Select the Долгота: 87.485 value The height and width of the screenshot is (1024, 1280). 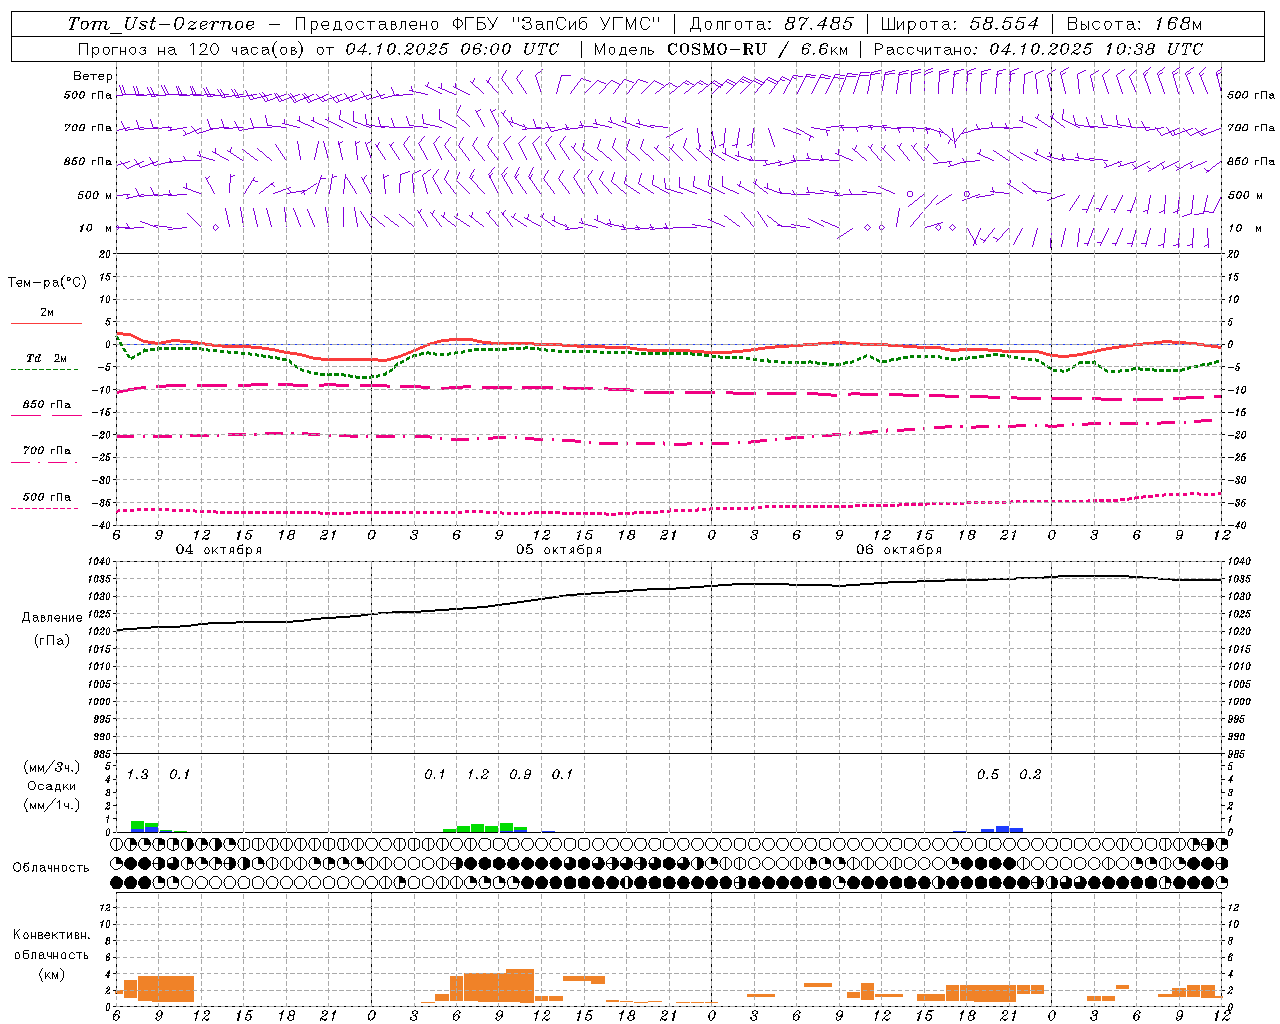click(x=772, y=24)
